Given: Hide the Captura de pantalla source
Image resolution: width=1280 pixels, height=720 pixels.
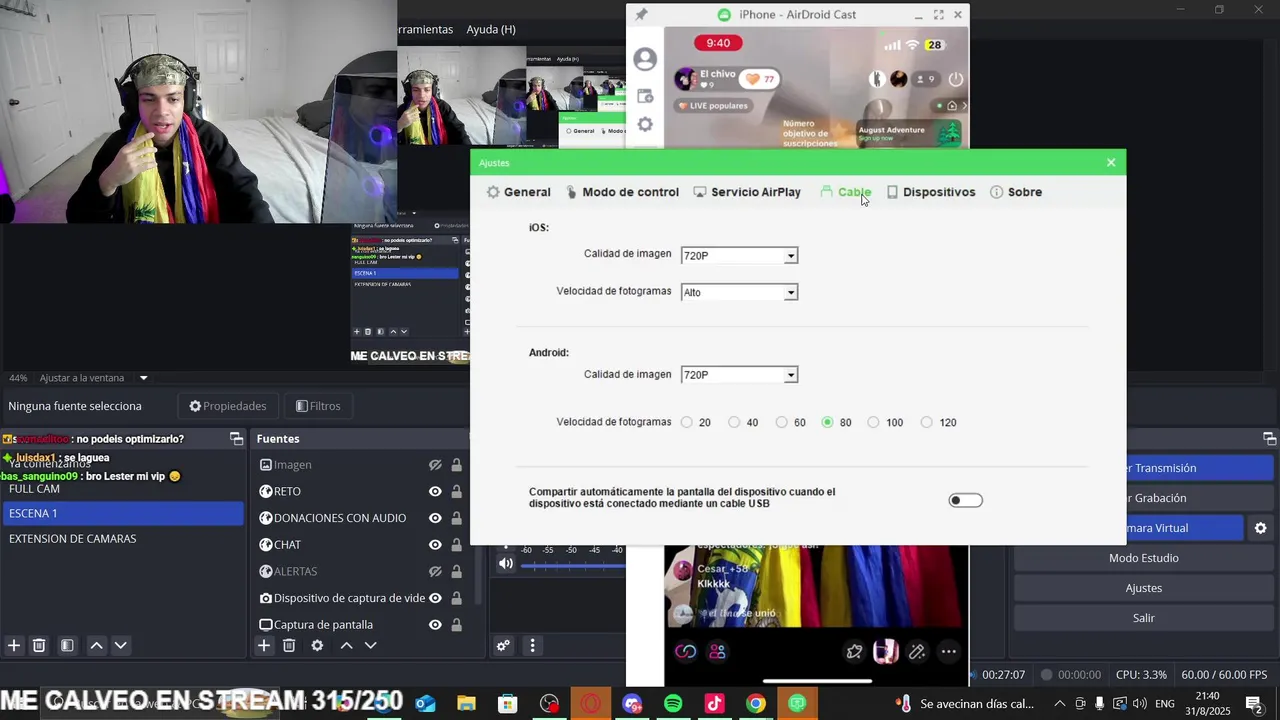Looking at the screenshot, I should pos(435,625).
